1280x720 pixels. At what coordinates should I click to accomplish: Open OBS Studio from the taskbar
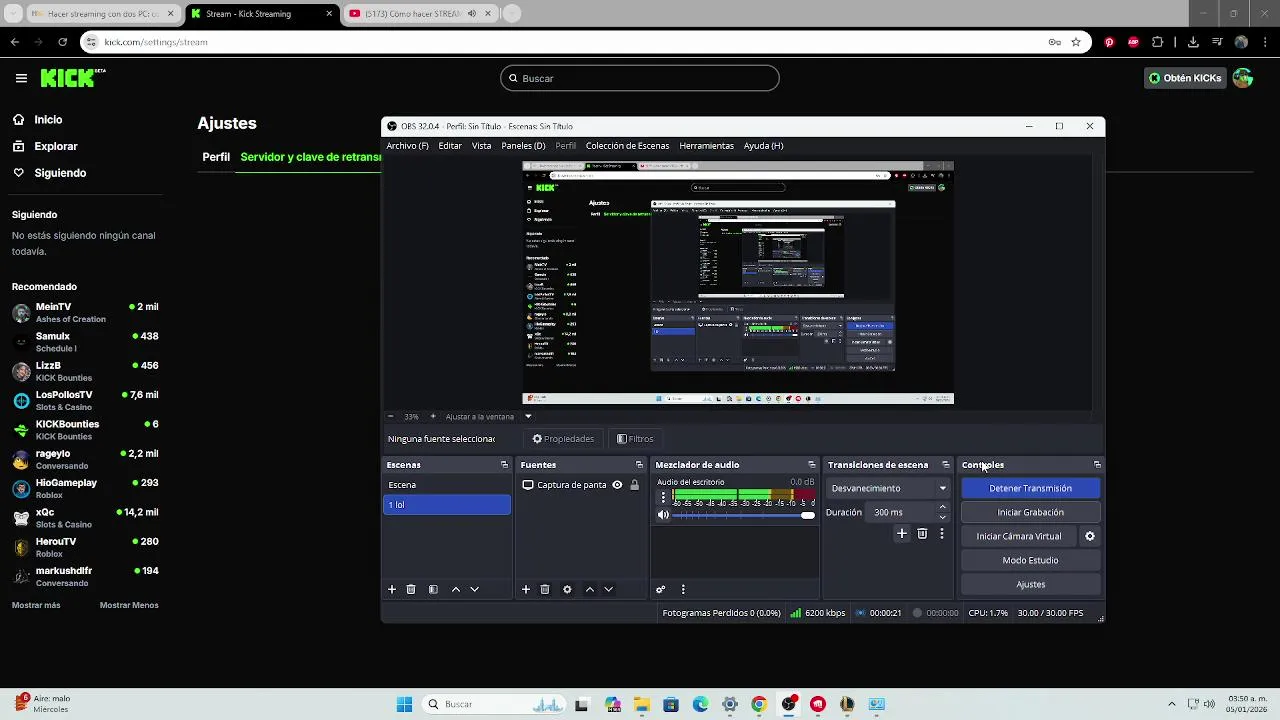pyautogui.click(x=788, y=704)
